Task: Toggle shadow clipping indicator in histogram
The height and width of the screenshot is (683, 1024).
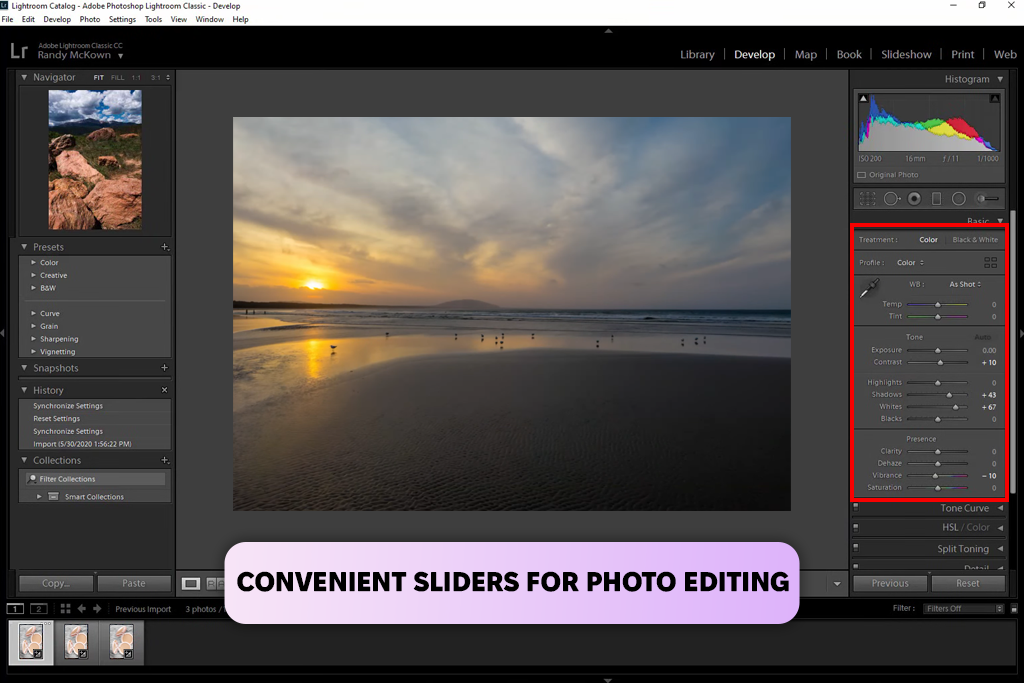Action: coord(863,99)
